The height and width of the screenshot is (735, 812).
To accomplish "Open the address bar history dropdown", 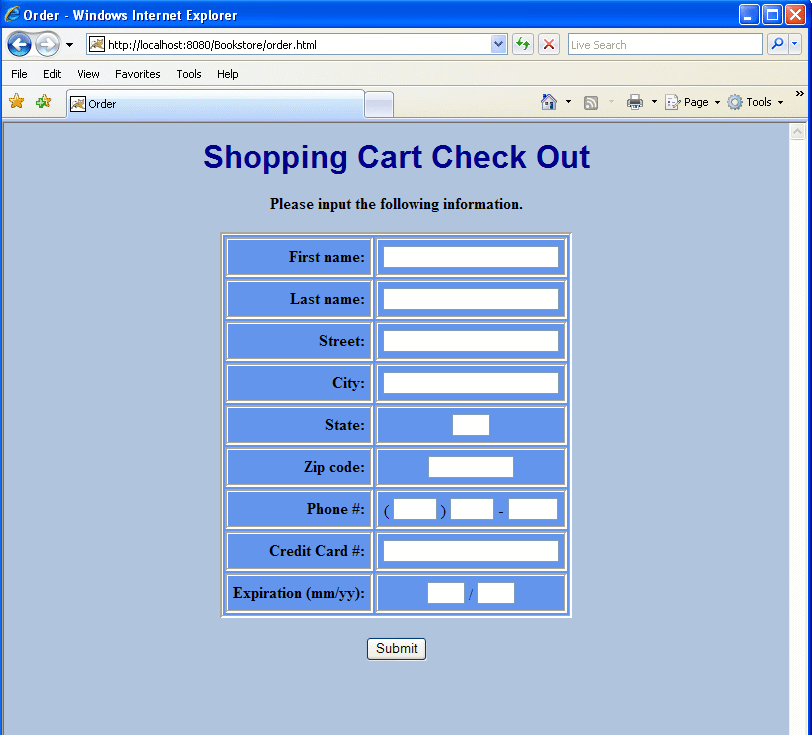I will [x=496, y=44].
